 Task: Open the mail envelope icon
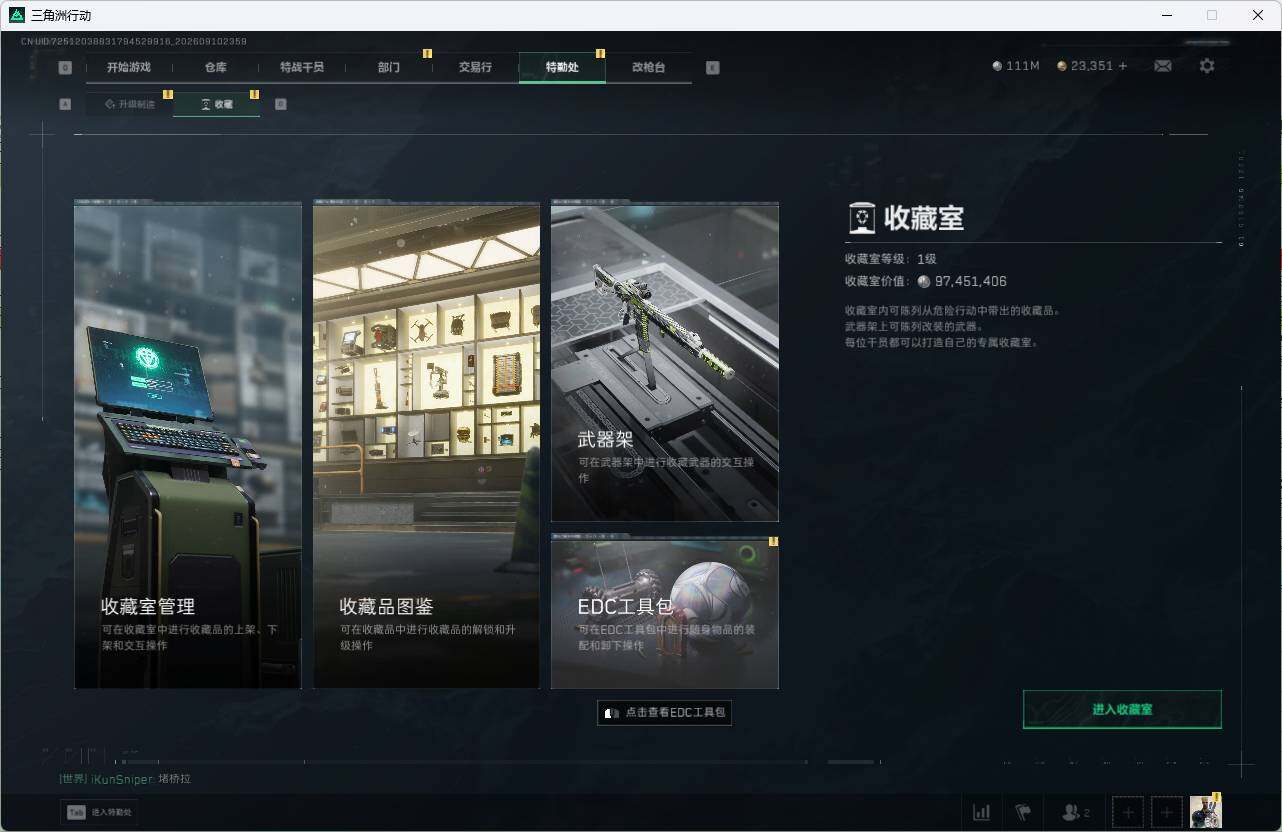(x=1163, y=66)
